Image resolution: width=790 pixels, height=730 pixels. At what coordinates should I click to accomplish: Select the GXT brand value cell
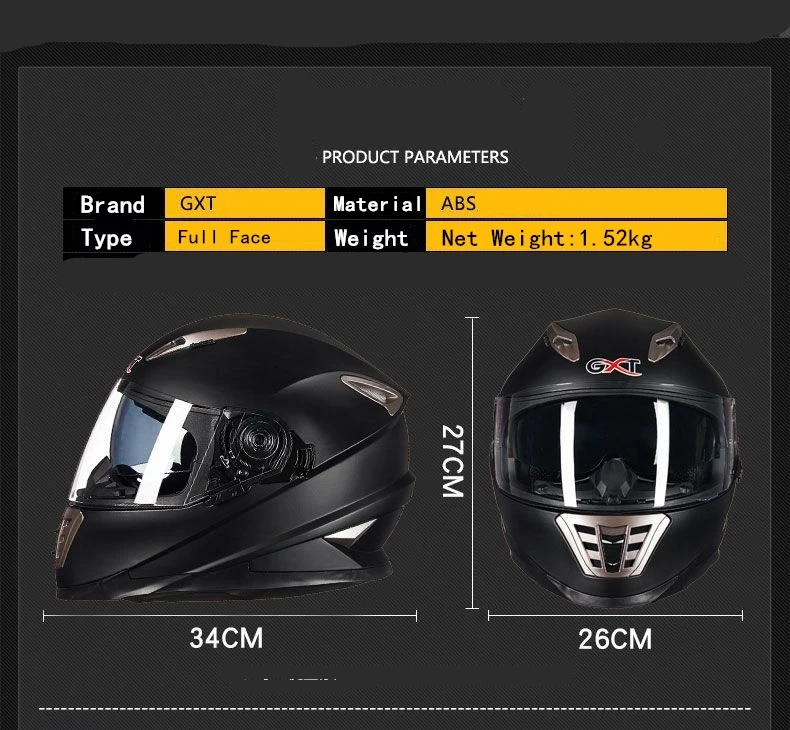coord(244,203)
